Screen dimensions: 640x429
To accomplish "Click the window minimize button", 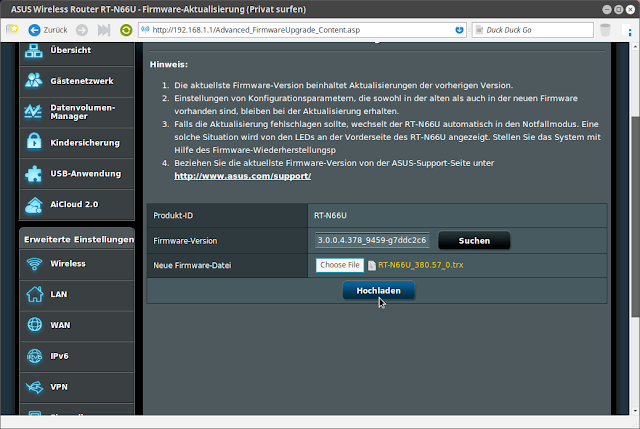I will 607,9.
